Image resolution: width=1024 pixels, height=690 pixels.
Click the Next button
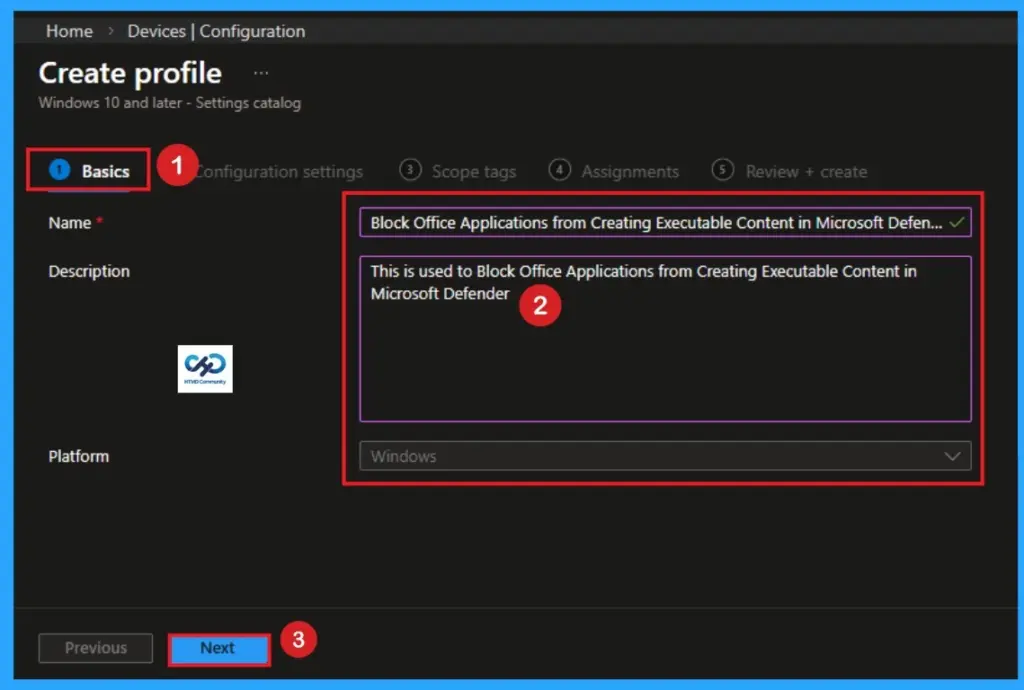tap(218, 648)
